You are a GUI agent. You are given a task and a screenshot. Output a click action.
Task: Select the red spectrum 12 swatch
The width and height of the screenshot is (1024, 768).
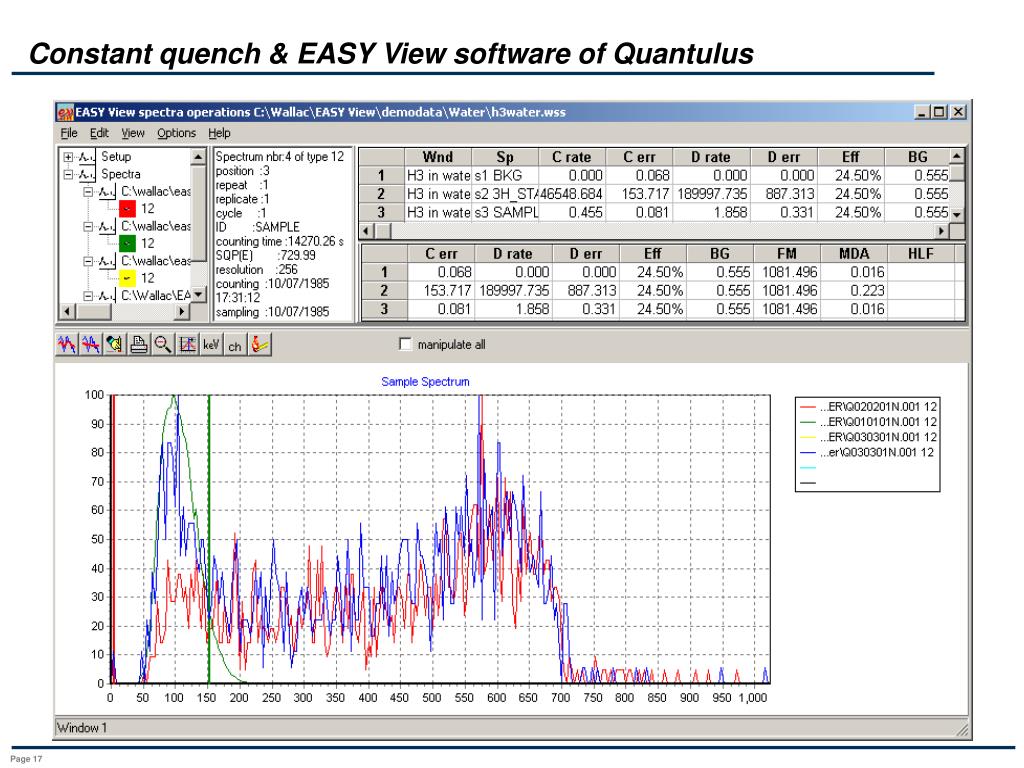click(x=127, y=208)
